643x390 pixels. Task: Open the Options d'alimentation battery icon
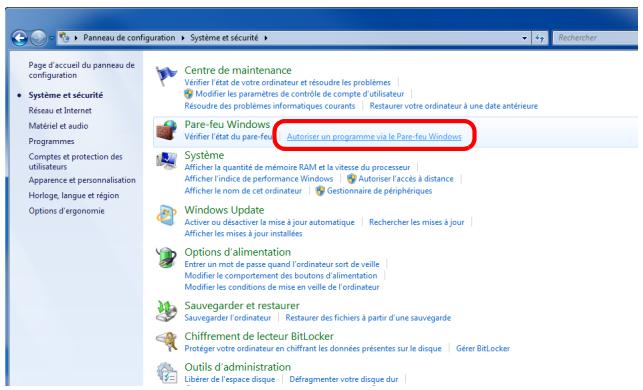tap(166, 258)
